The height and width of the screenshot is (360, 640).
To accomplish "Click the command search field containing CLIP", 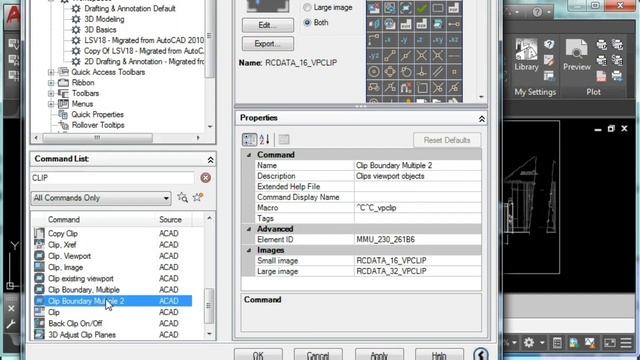I will tap(113, 178).
